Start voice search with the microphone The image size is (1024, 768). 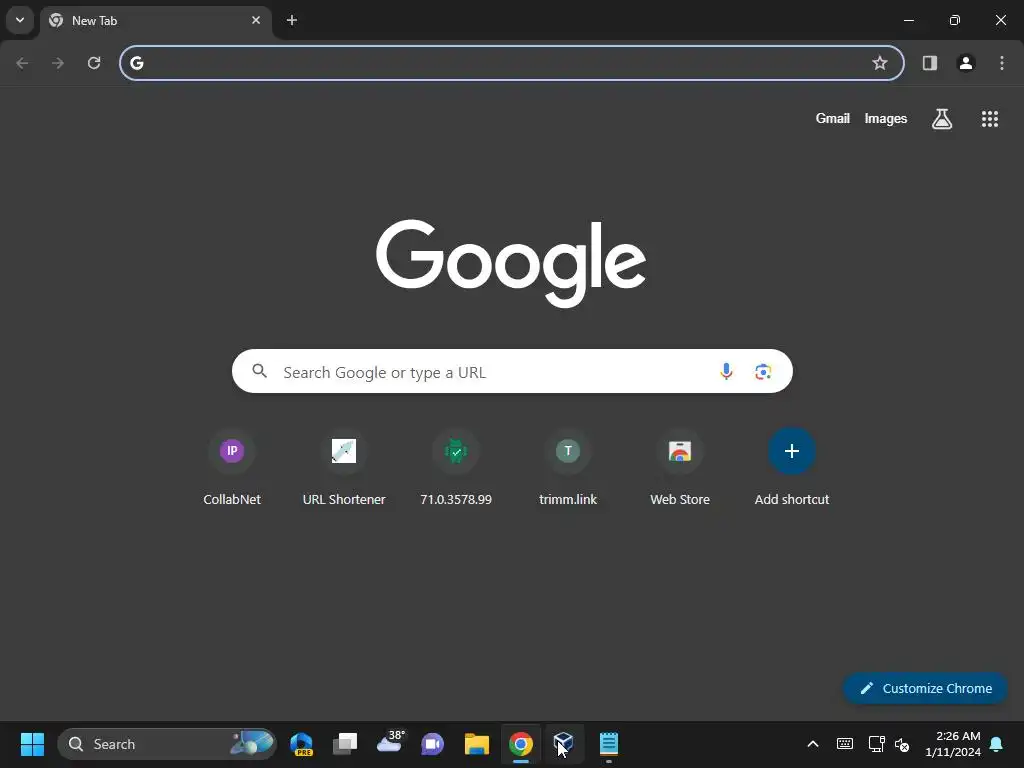(x=726, y=372)
